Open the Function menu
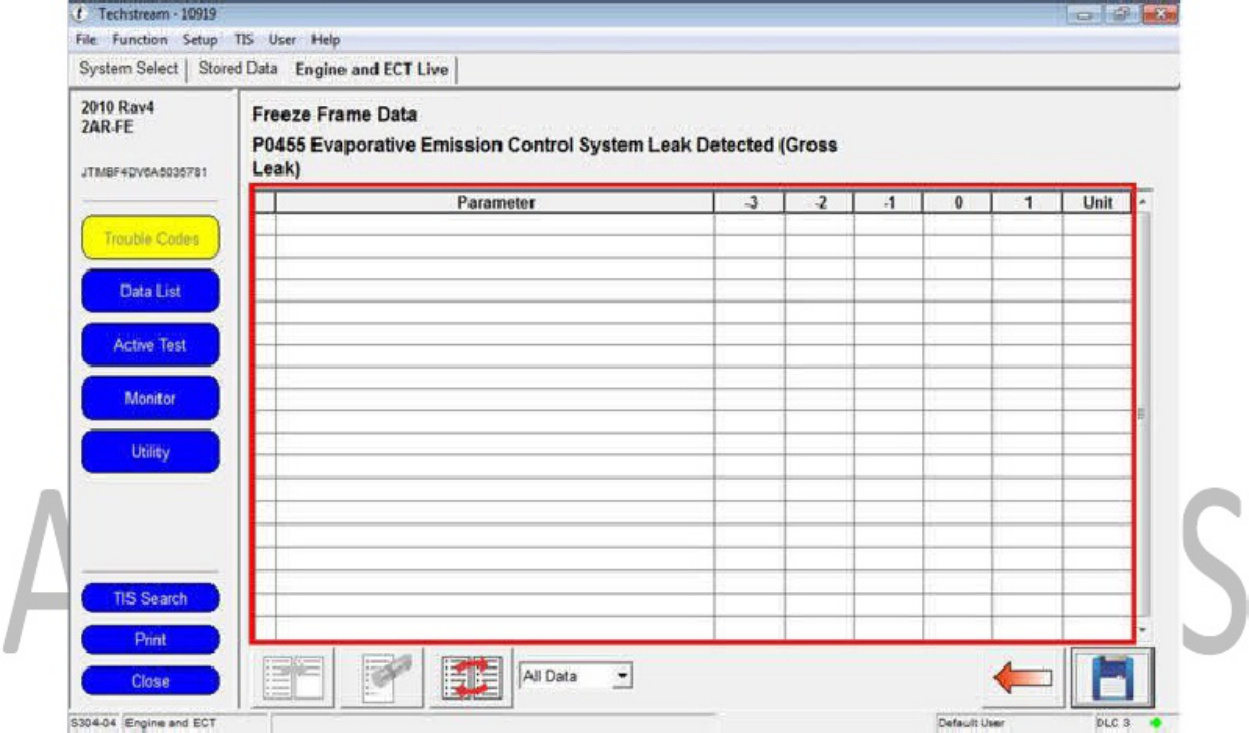Viewport: 1249px width, 733px height. tap(140, 40)
